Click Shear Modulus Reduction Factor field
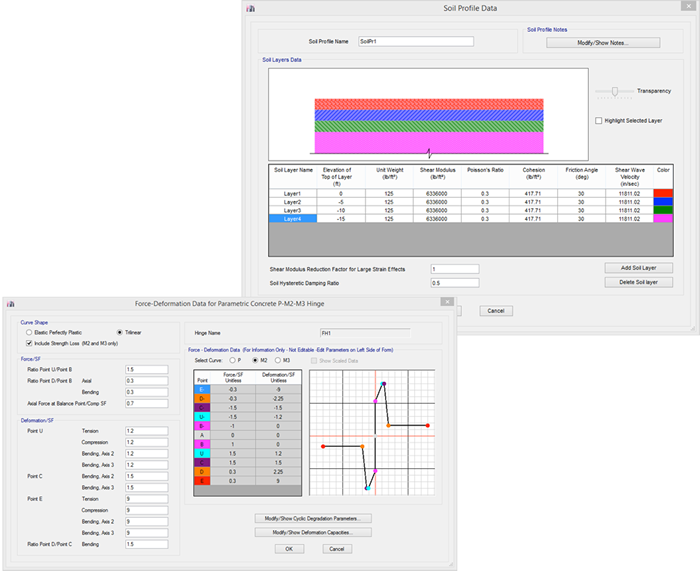Image resolution: width=700 pixels, height=571 pixels. pyautogui.click(x=455, y=269)
